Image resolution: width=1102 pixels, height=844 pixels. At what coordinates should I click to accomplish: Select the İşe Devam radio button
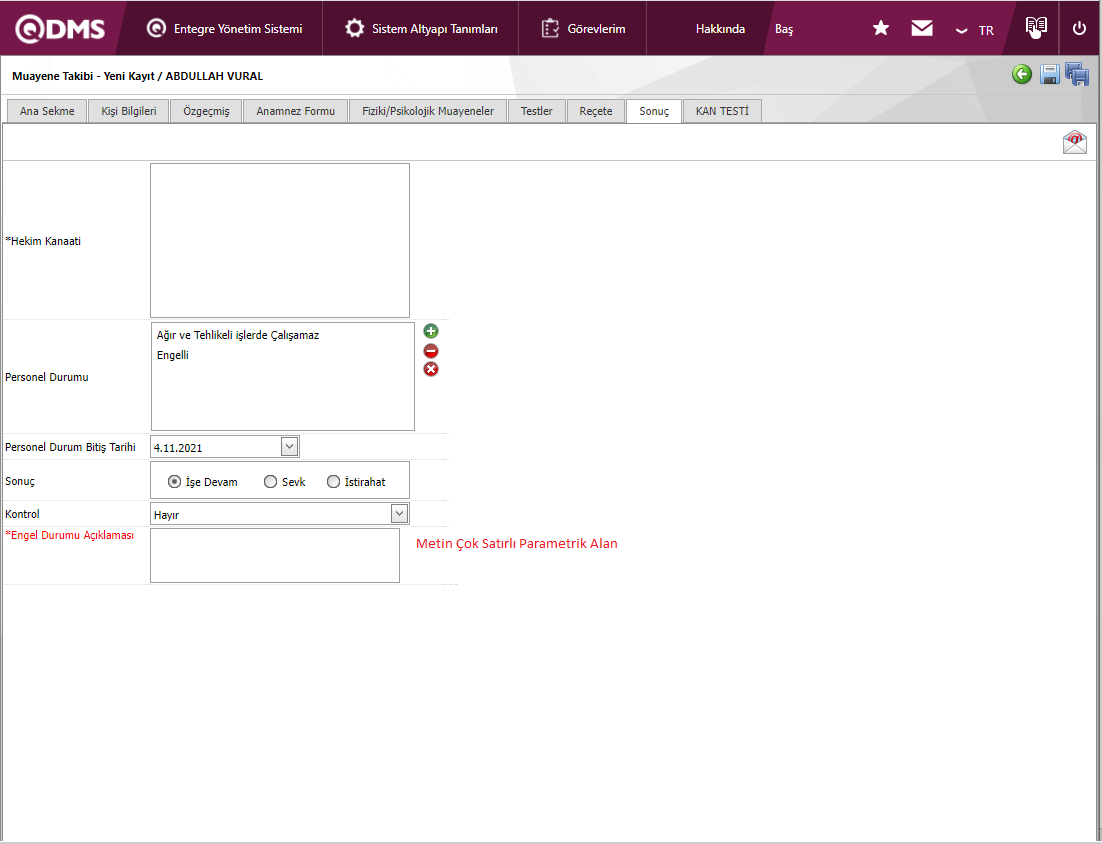pos(175,482)
